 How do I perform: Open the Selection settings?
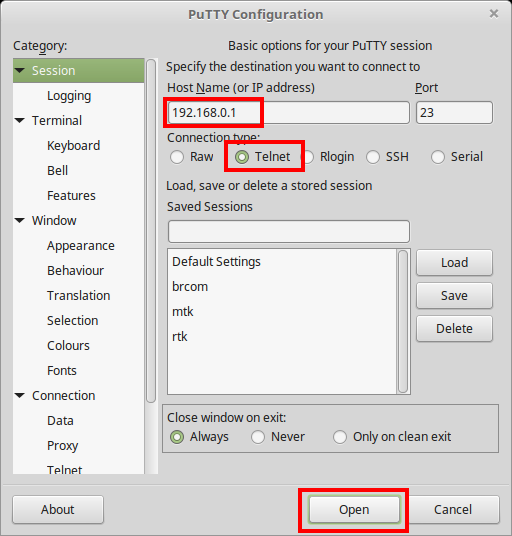(x=72, y=321)
